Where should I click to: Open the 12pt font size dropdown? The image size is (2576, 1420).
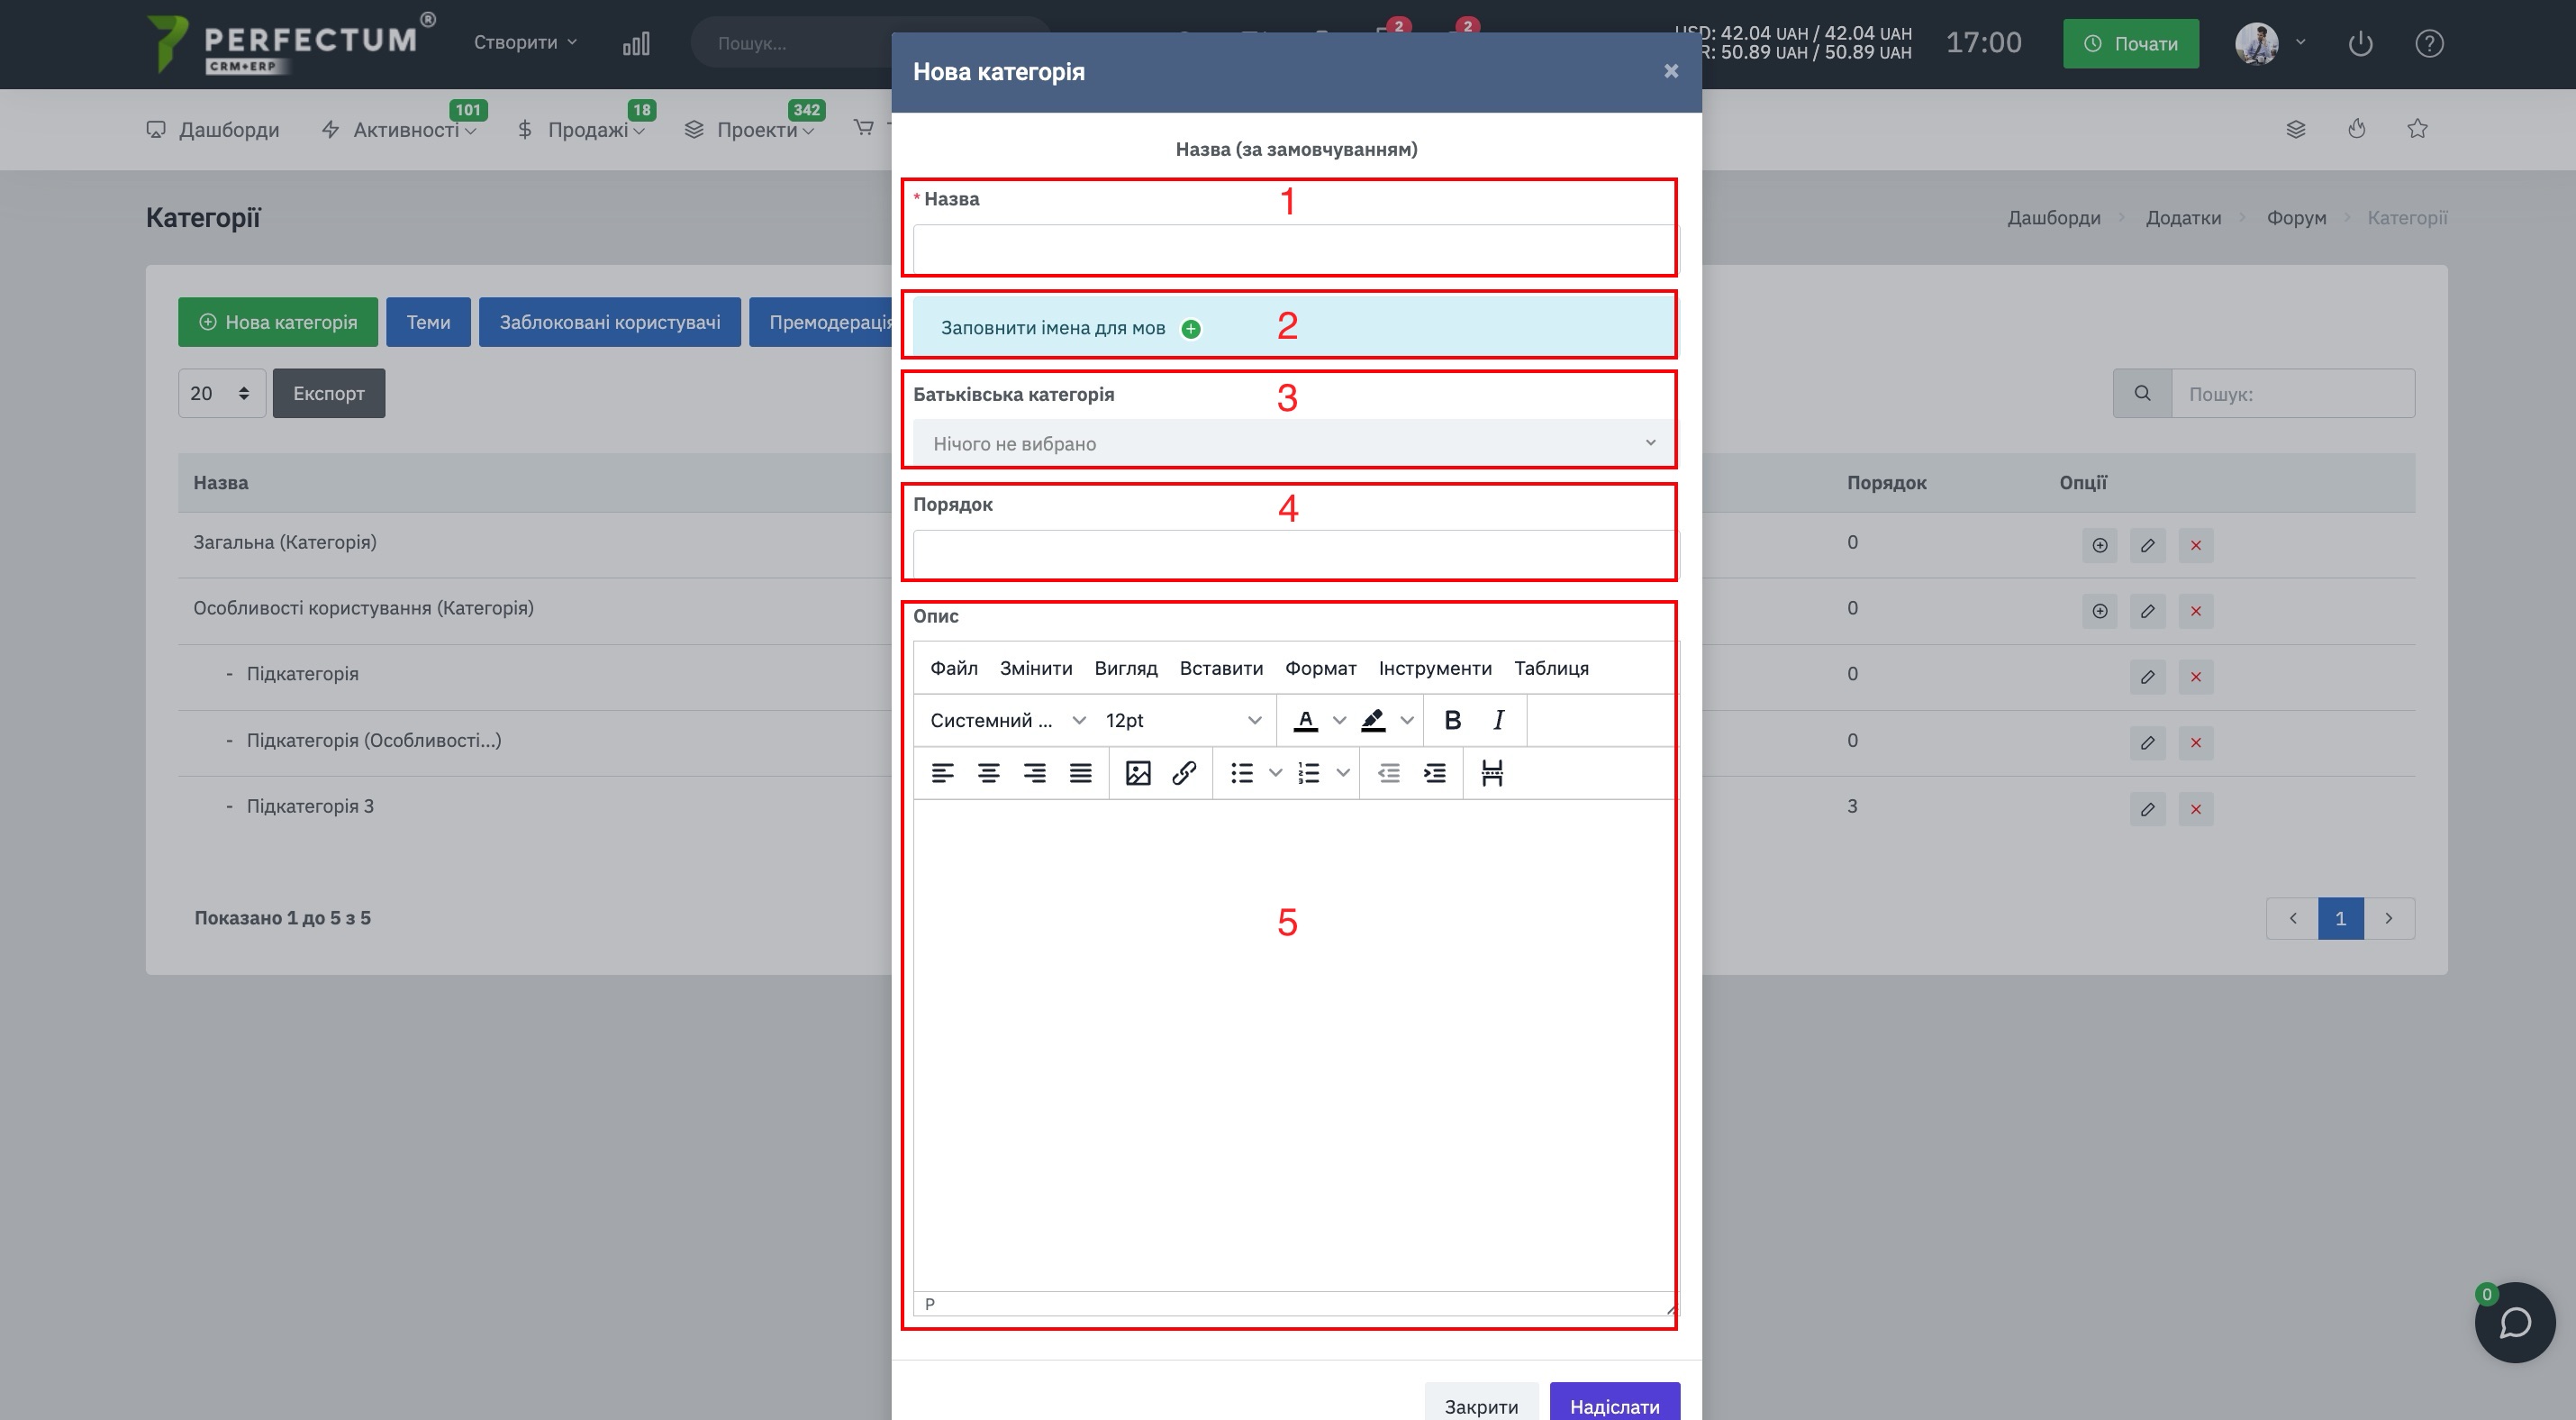[1183, 720]
